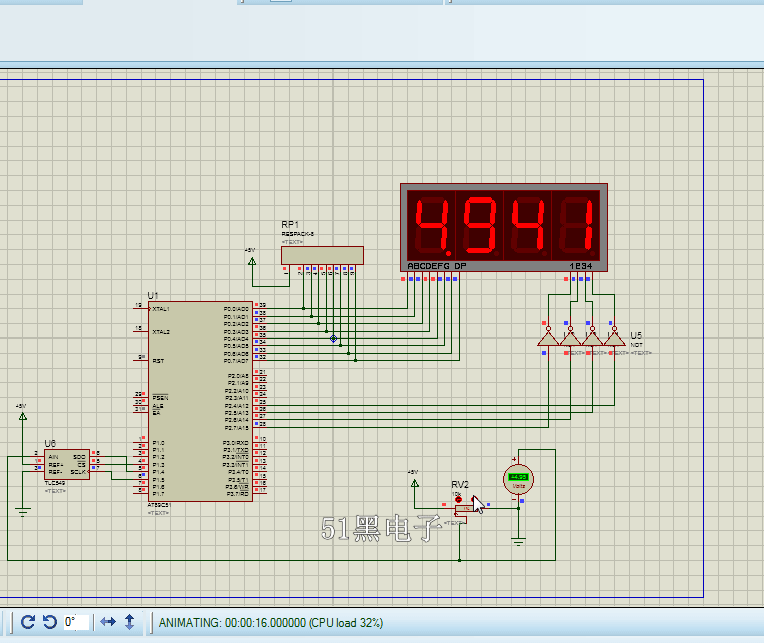Click the RV2 reference label
The image size is (764, 643).
(x=460, y=484)
